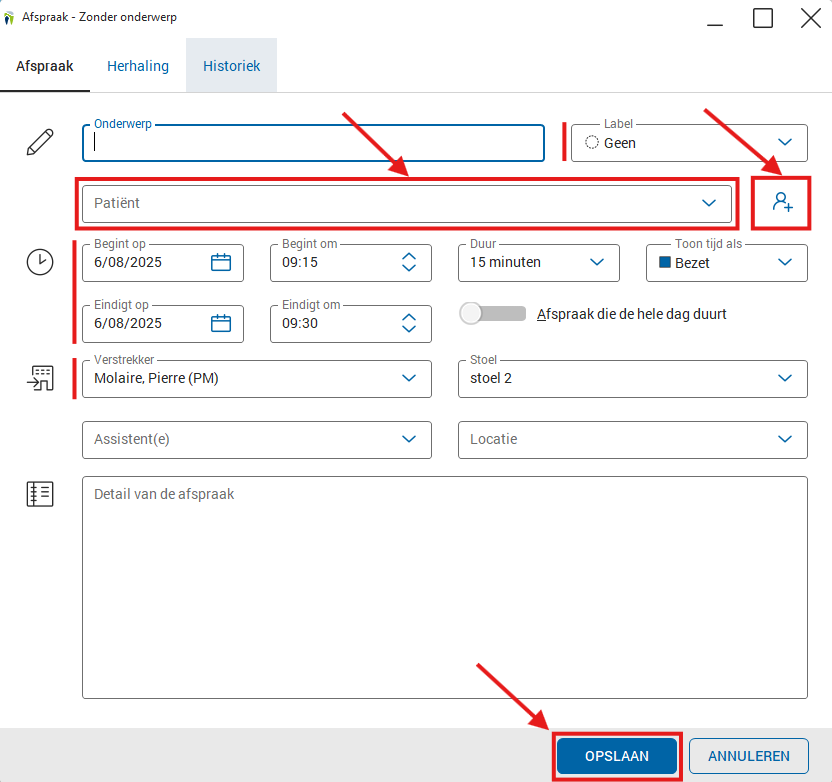Open the 'Eindigt op' calendar picker
The image size is (832, 782).
click(221, 323)
